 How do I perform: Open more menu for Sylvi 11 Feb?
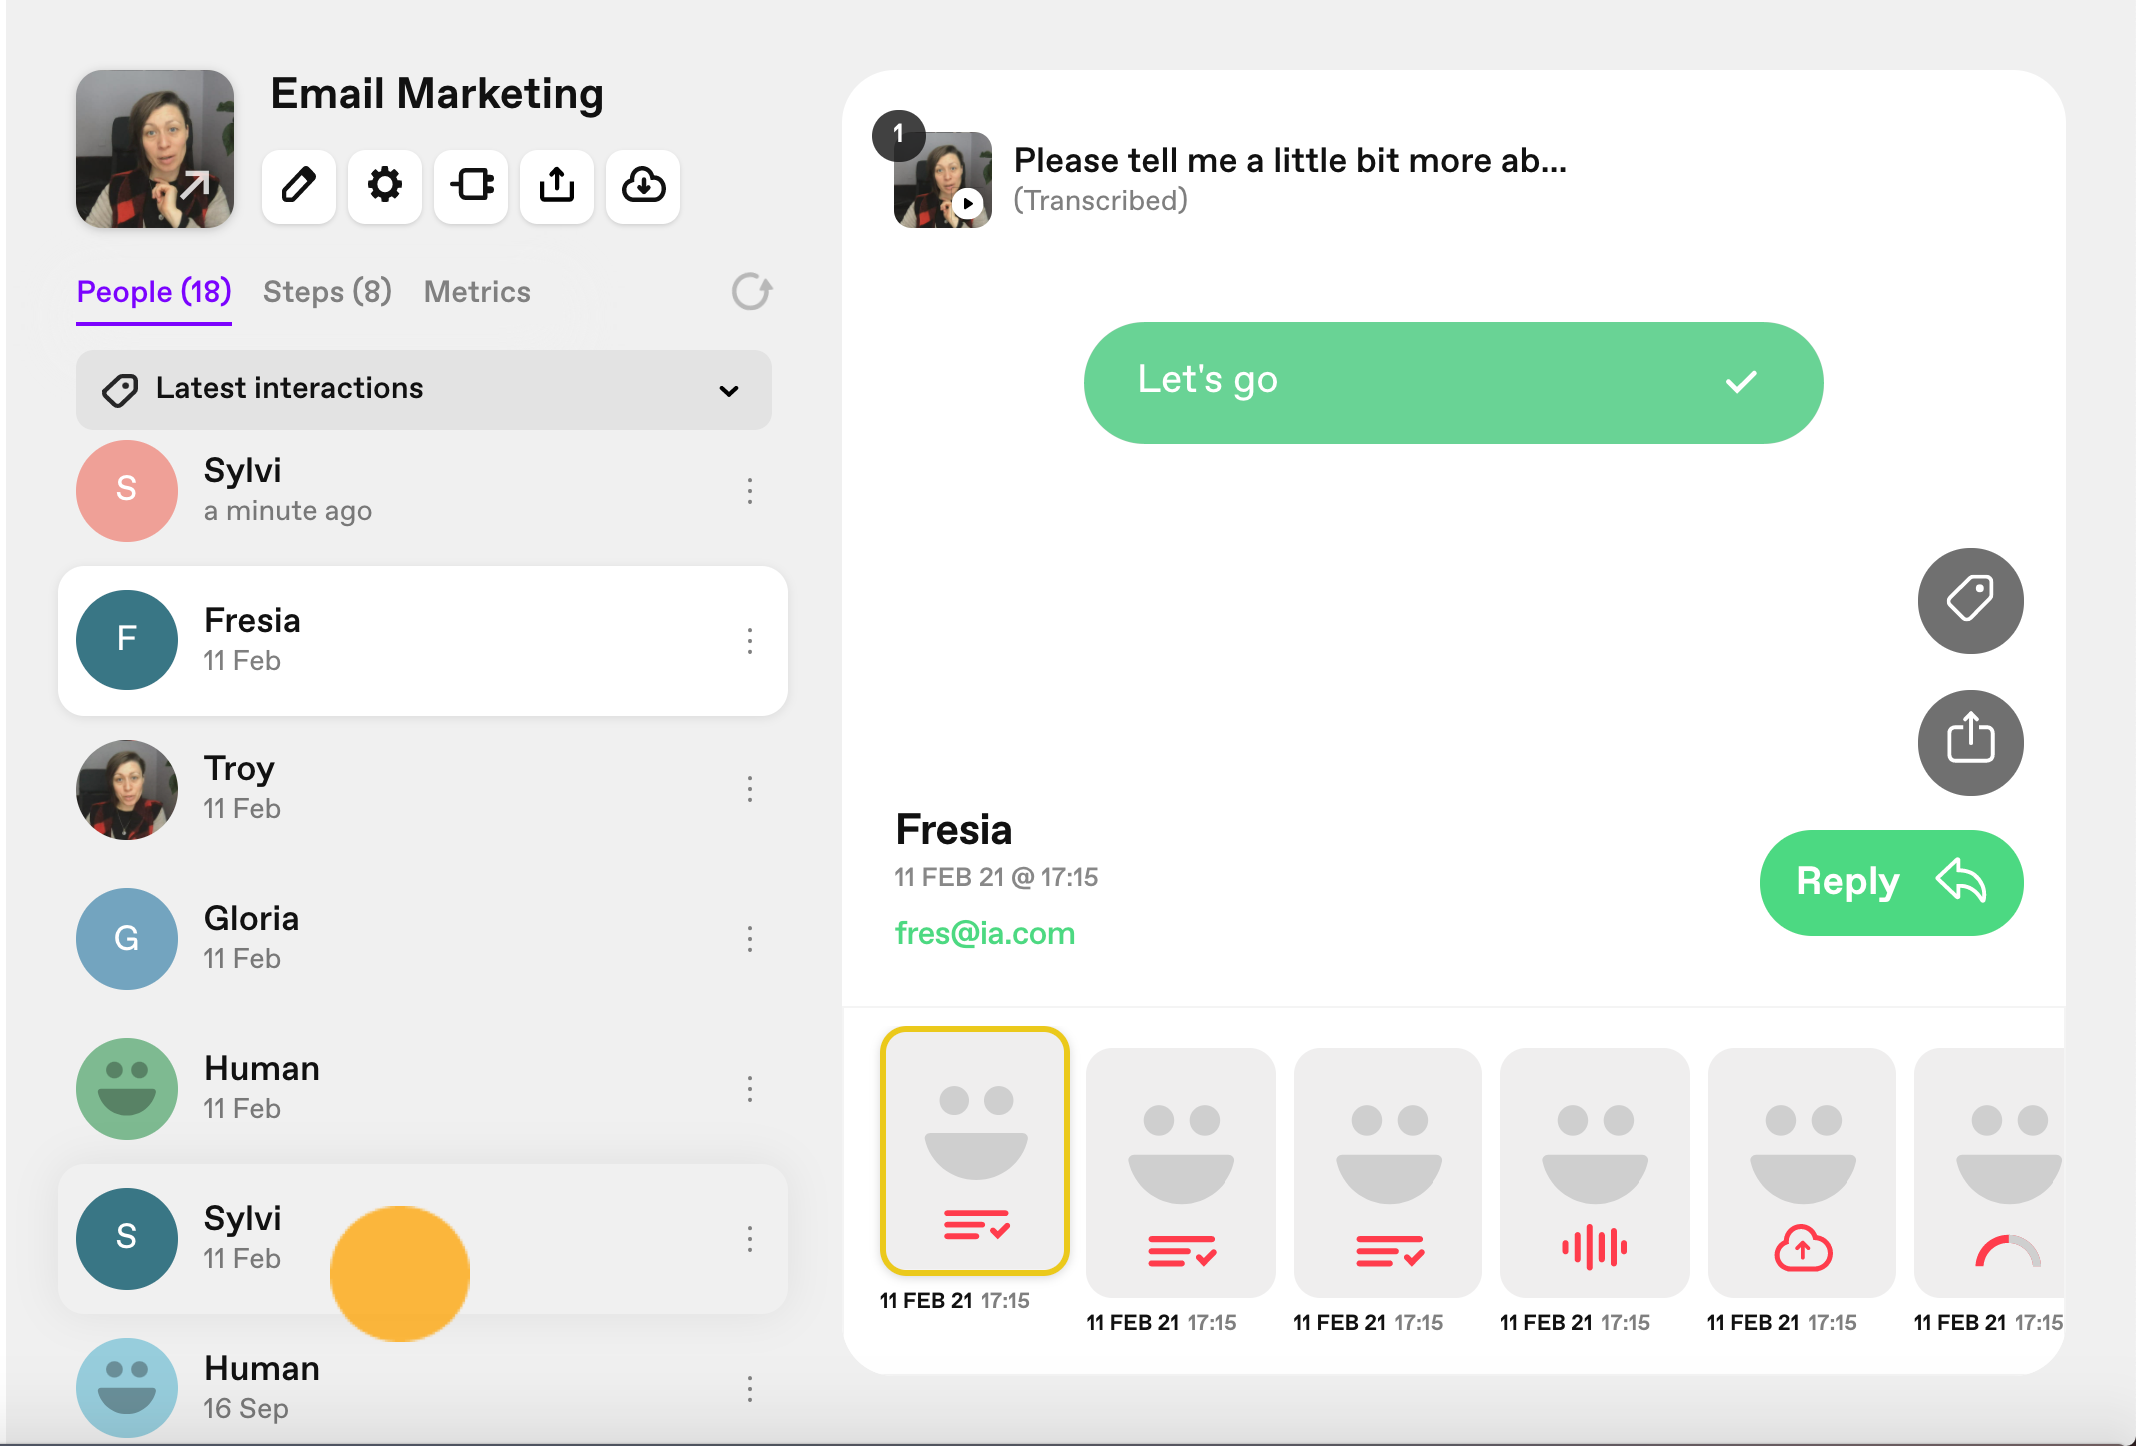click(750, 1239)
